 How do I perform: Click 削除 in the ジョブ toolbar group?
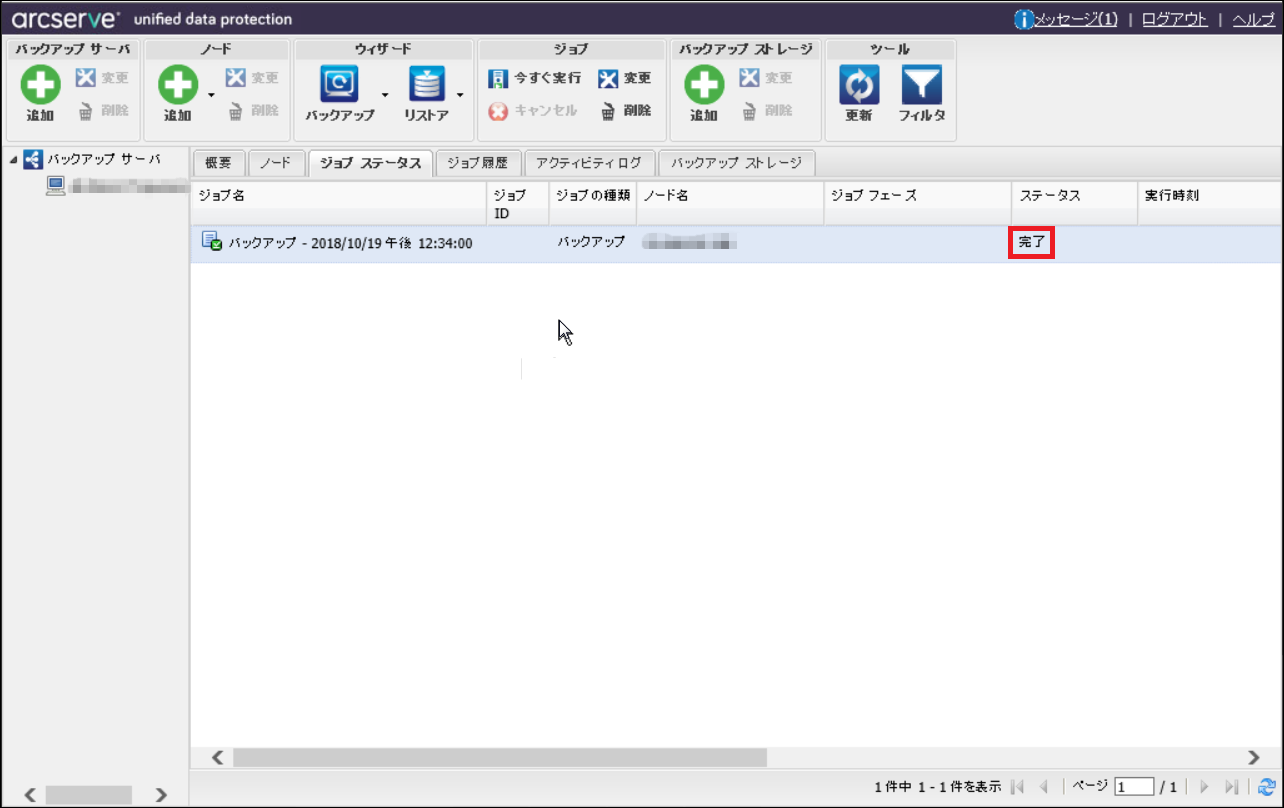tap(626, 111)
